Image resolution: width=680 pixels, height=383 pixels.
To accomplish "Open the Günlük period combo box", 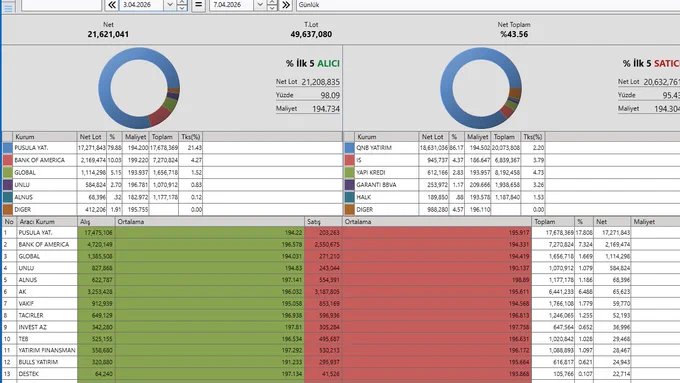I will coord(488,5).
